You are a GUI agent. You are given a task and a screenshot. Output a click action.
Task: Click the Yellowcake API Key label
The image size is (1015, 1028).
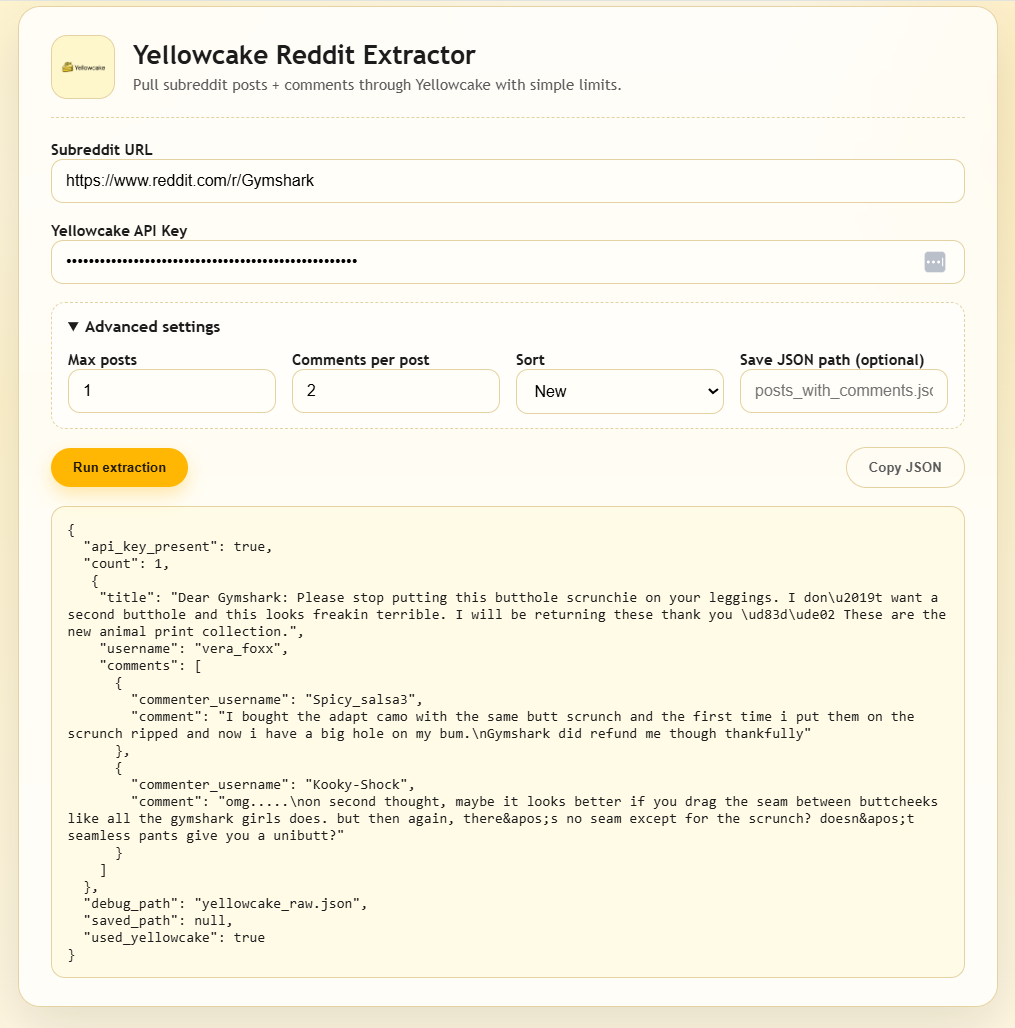point(119,231)
